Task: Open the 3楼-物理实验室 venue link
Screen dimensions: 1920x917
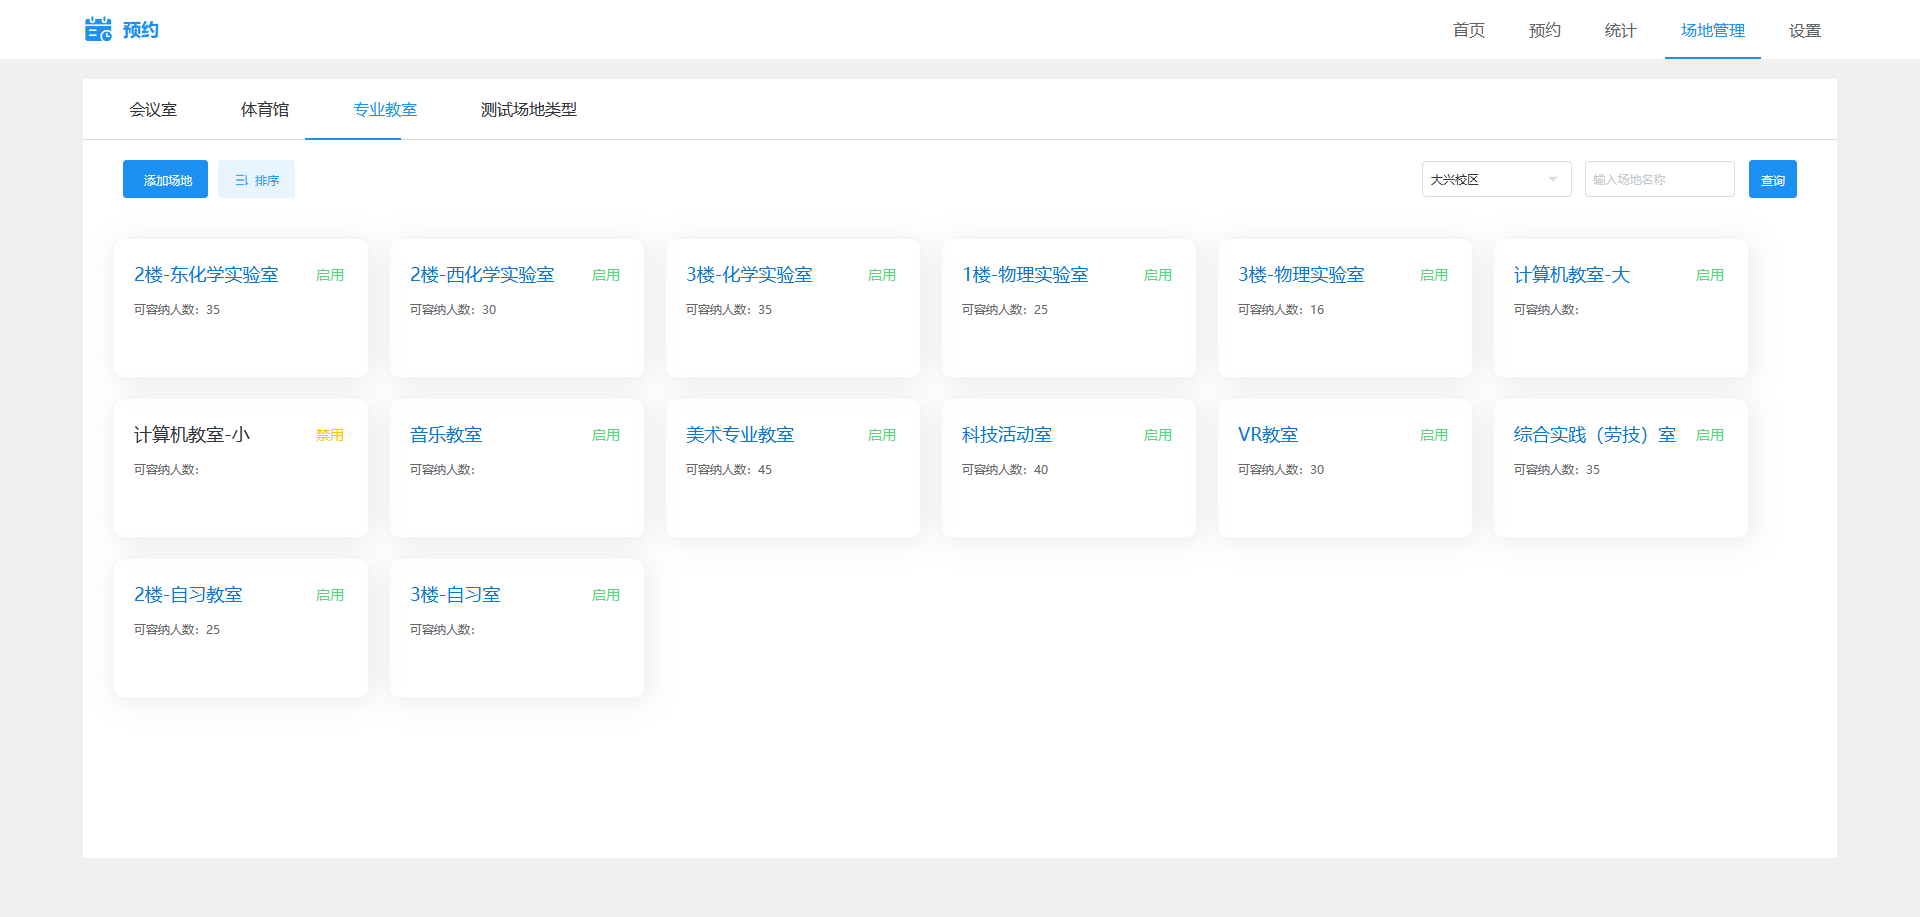Action: pyautogui.click(x=1300, y=275)
